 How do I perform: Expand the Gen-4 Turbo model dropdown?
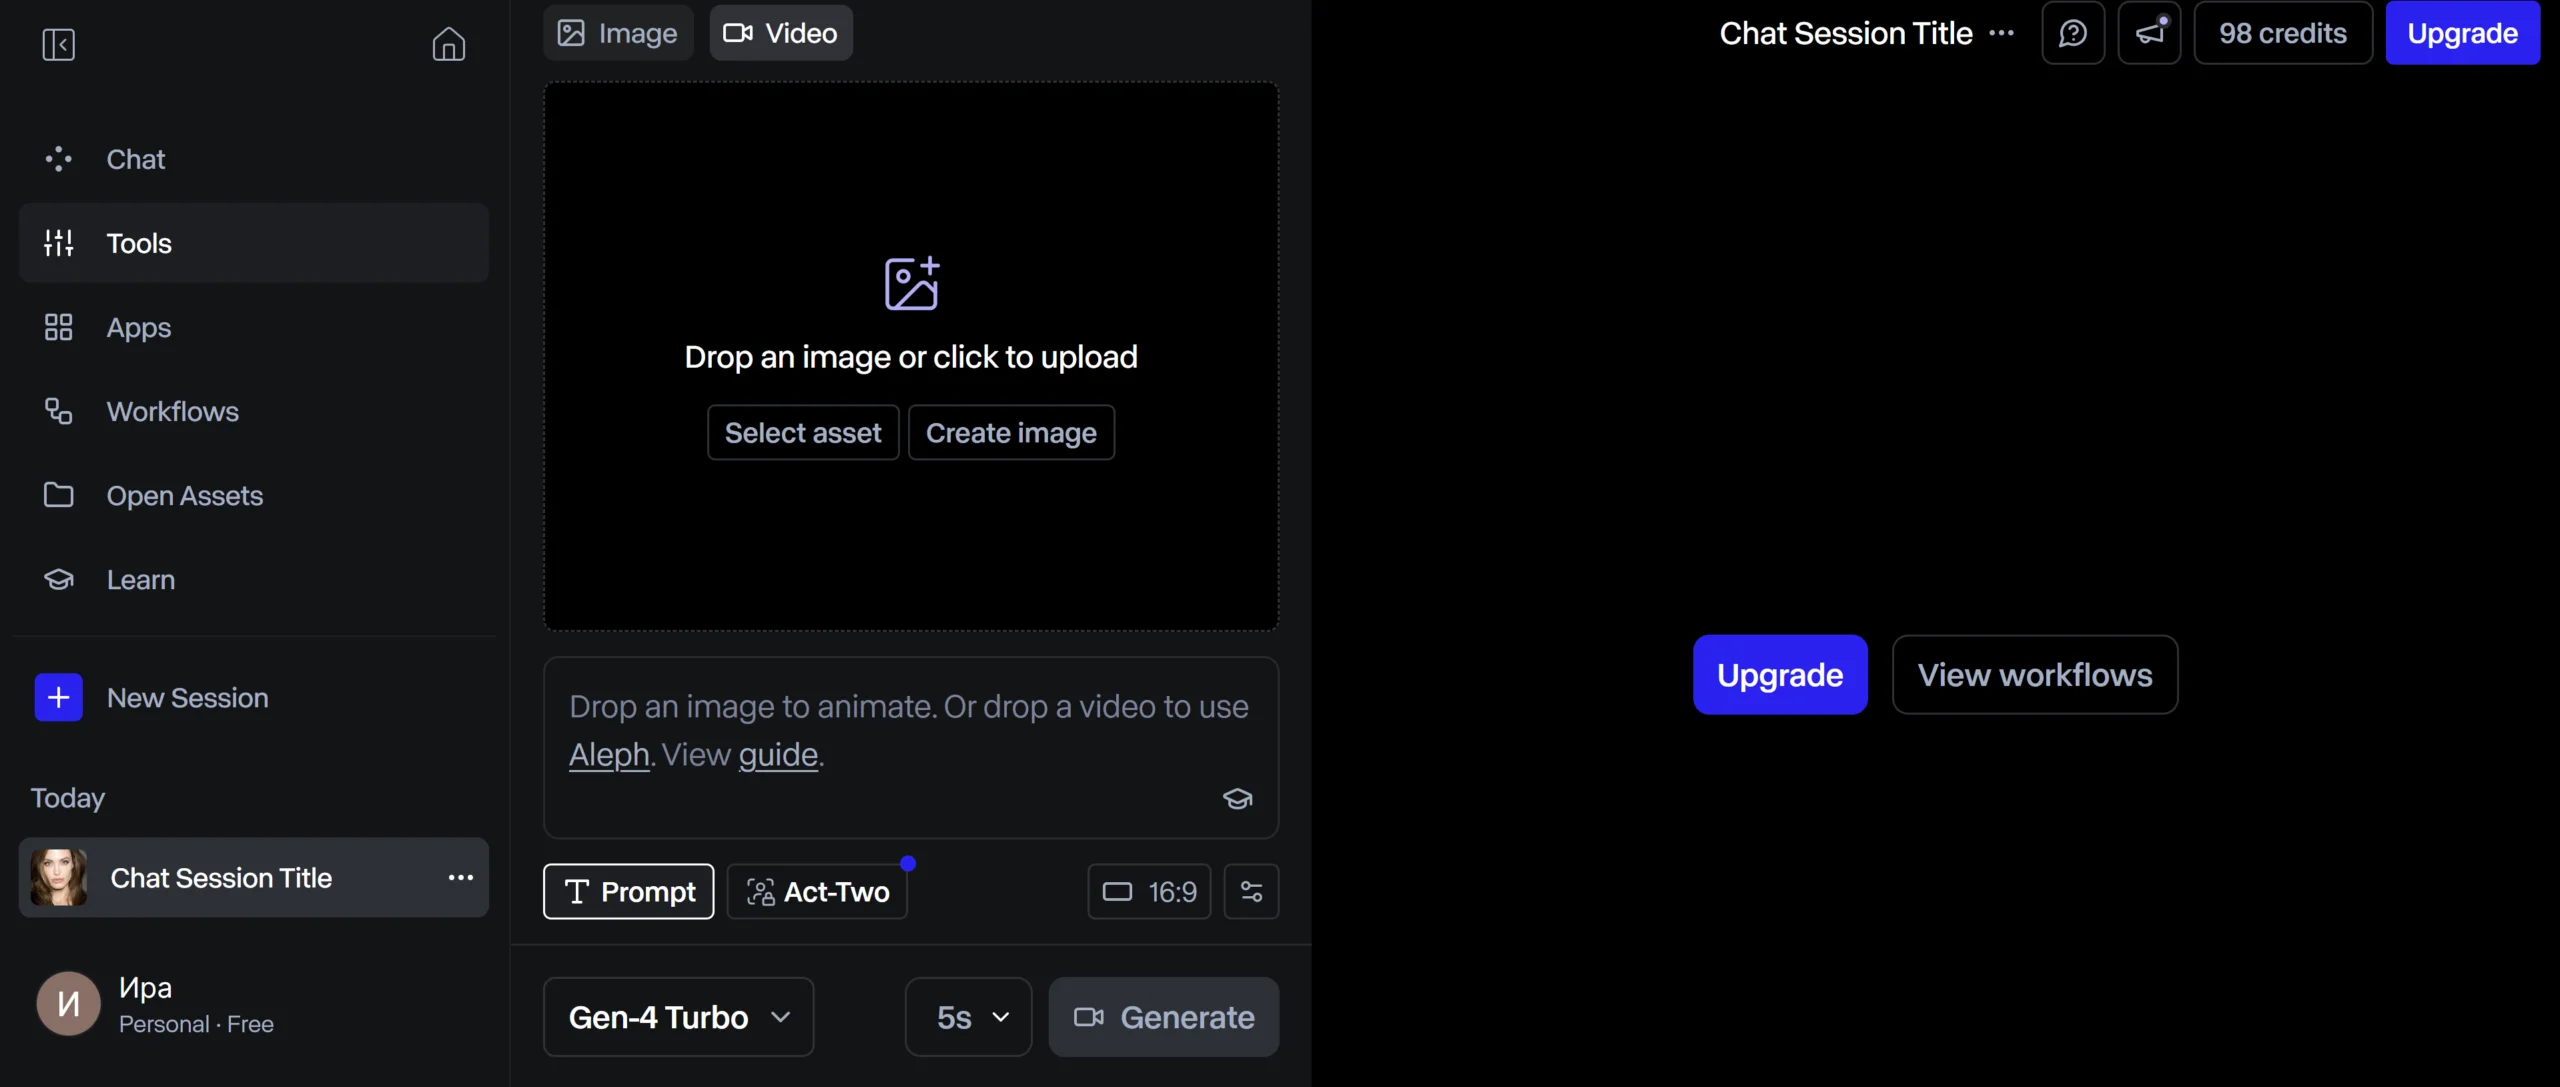coord(678,1017)
